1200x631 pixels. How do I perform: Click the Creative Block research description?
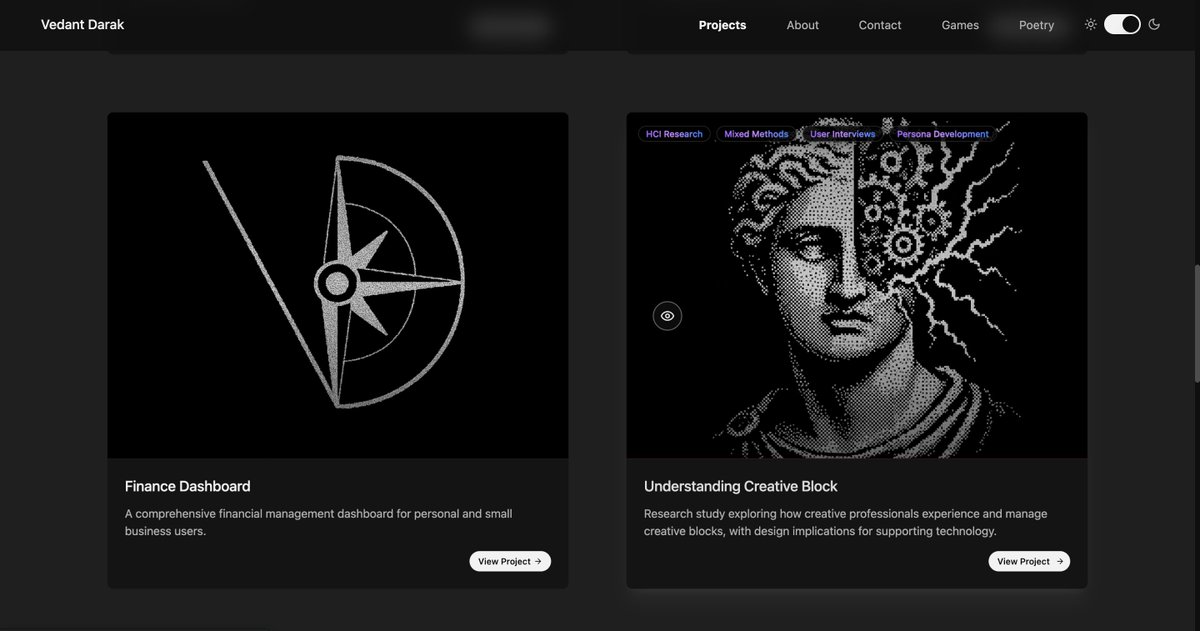pyautogui.click(x=846, y=522)
